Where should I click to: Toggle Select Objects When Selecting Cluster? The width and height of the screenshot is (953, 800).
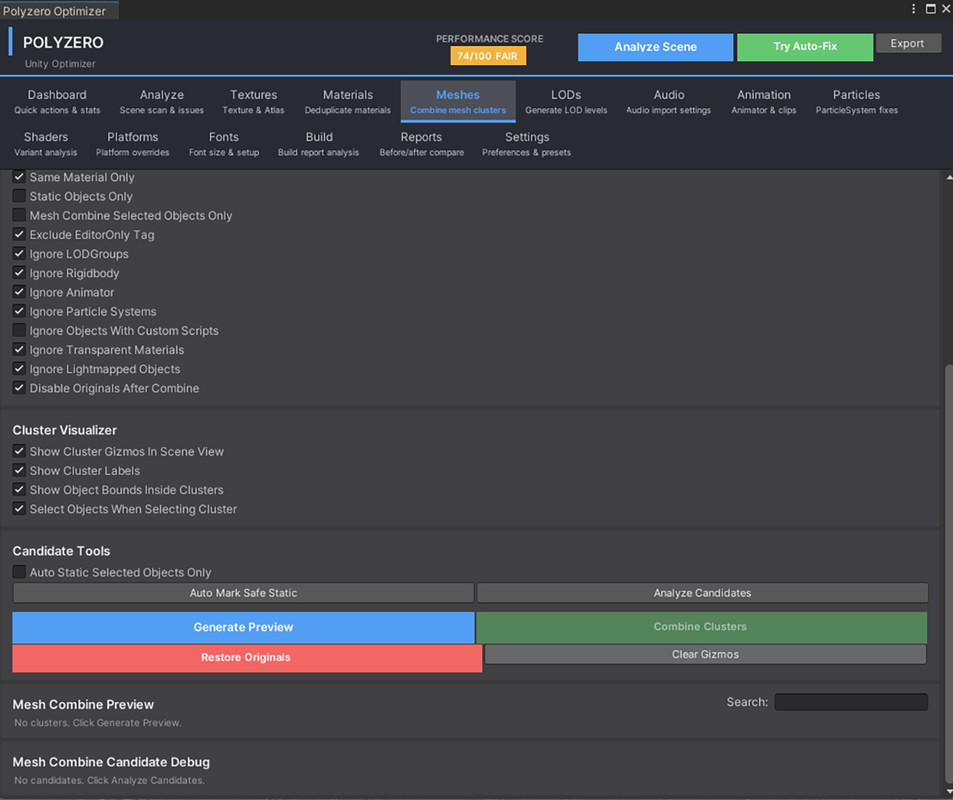pyautogui.click(x=19, y=508)
